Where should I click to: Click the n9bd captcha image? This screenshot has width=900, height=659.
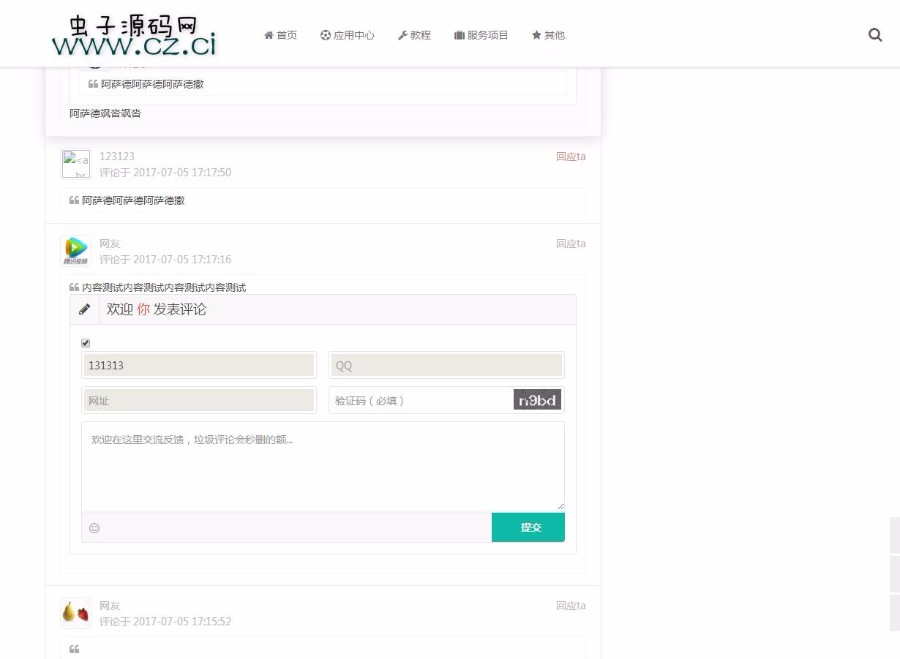click(x=536, y=399)
